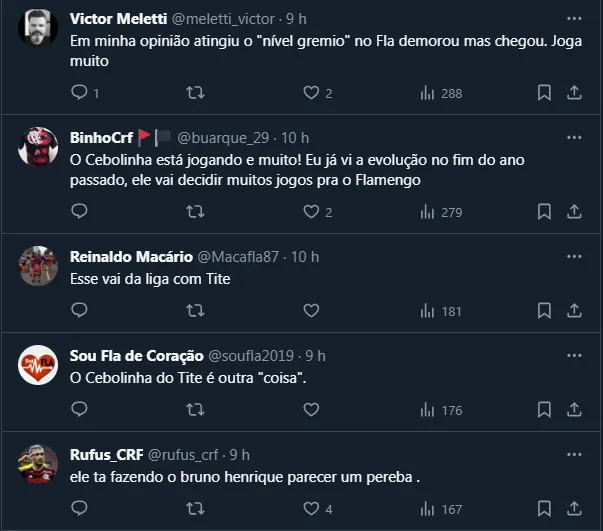Bookmark Sou Fla de Coração's tweet
The width and height of the screenshot is (603, 531).
[544, 410]
